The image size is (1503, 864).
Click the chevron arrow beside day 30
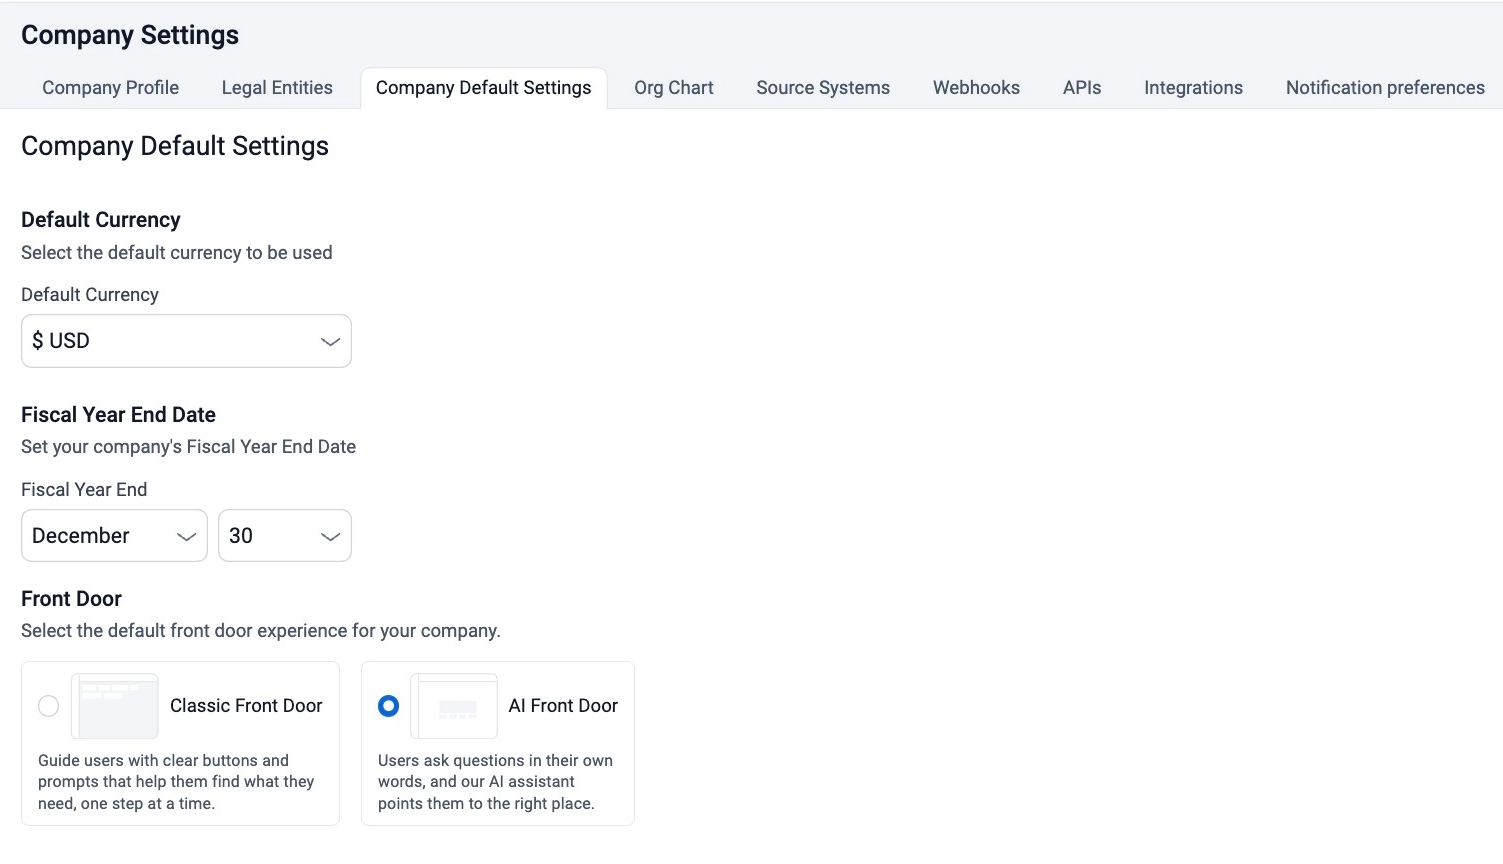tap(330, 537)
